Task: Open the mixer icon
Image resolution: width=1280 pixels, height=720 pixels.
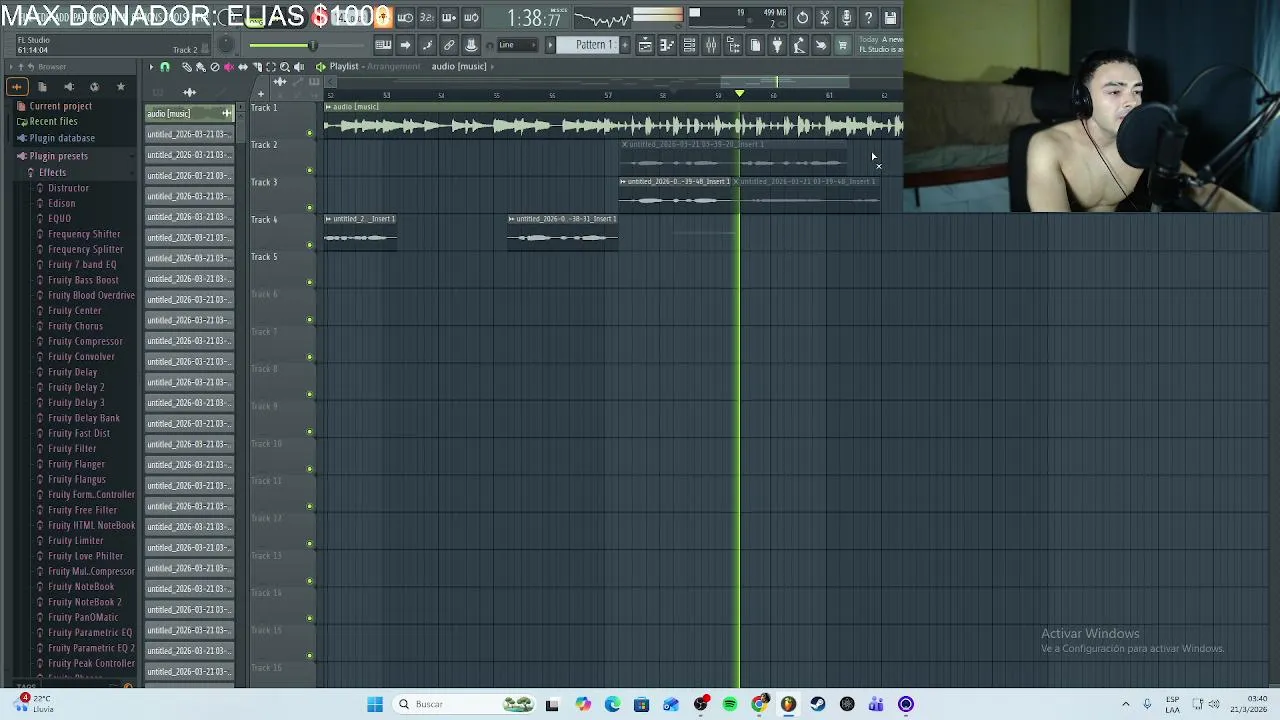Action: [711, 45]
